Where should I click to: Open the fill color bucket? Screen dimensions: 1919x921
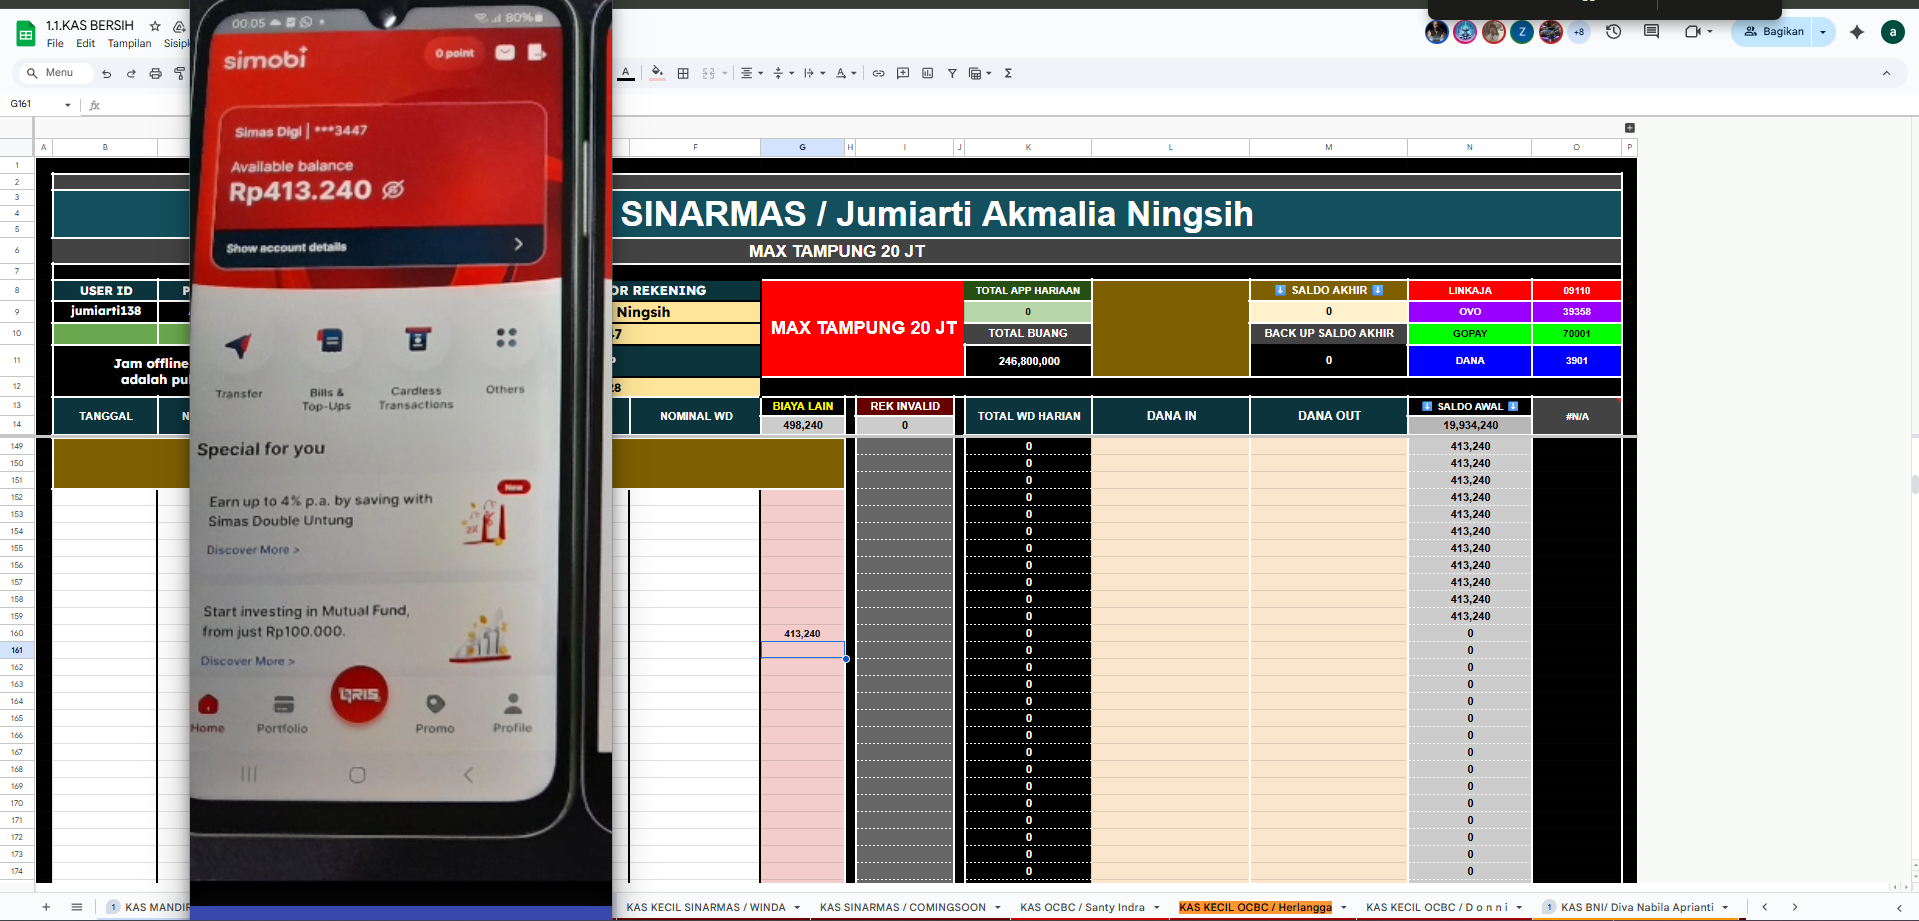tap(657, 73)
